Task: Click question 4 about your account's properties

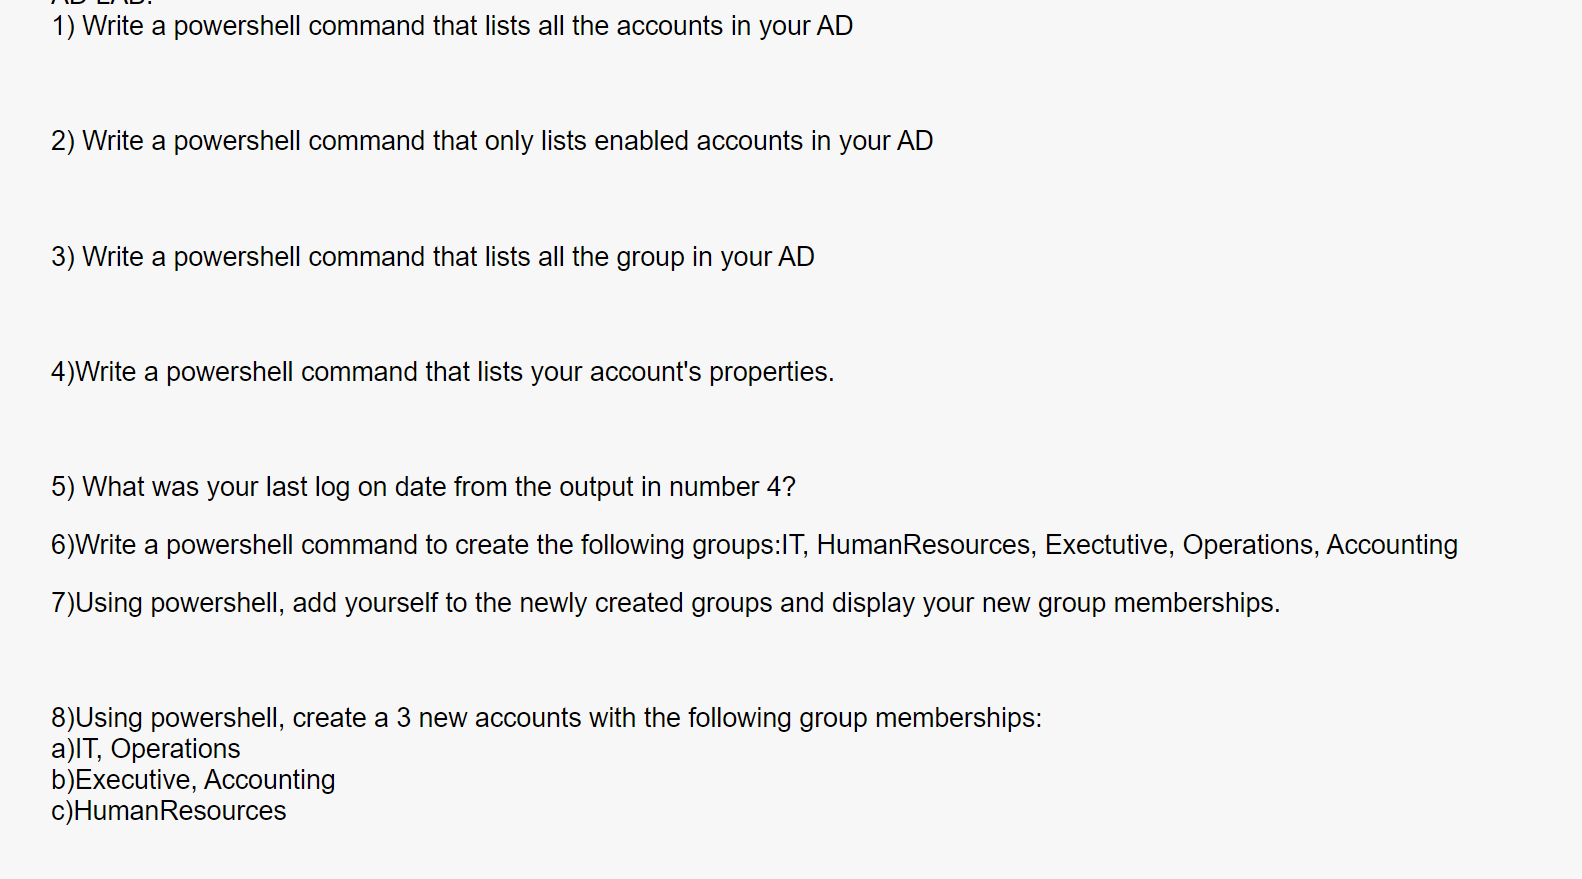Action: 443,372
